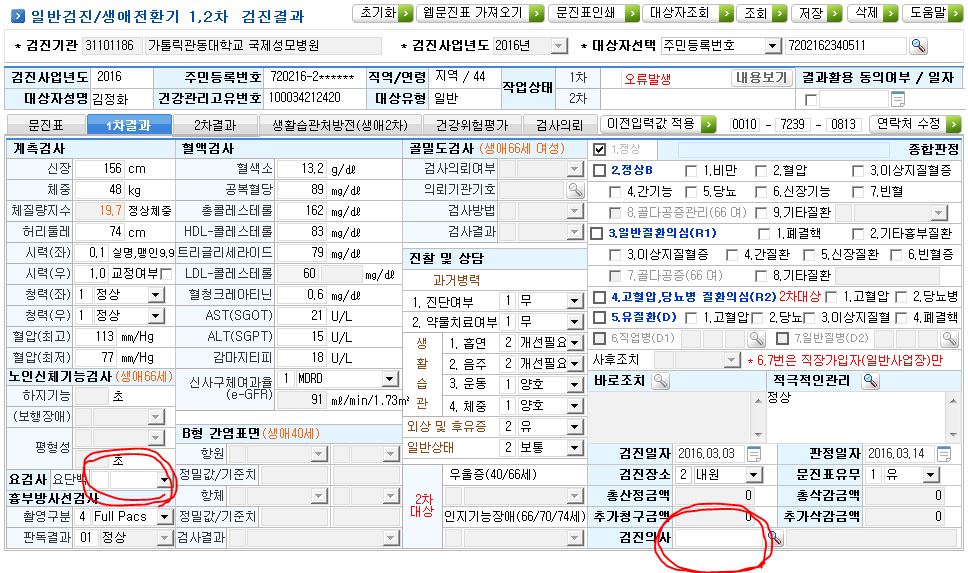Open calendar icon next to 판정일자 date
The width and height of the screenshot is (968, 573).
[944, 454]
